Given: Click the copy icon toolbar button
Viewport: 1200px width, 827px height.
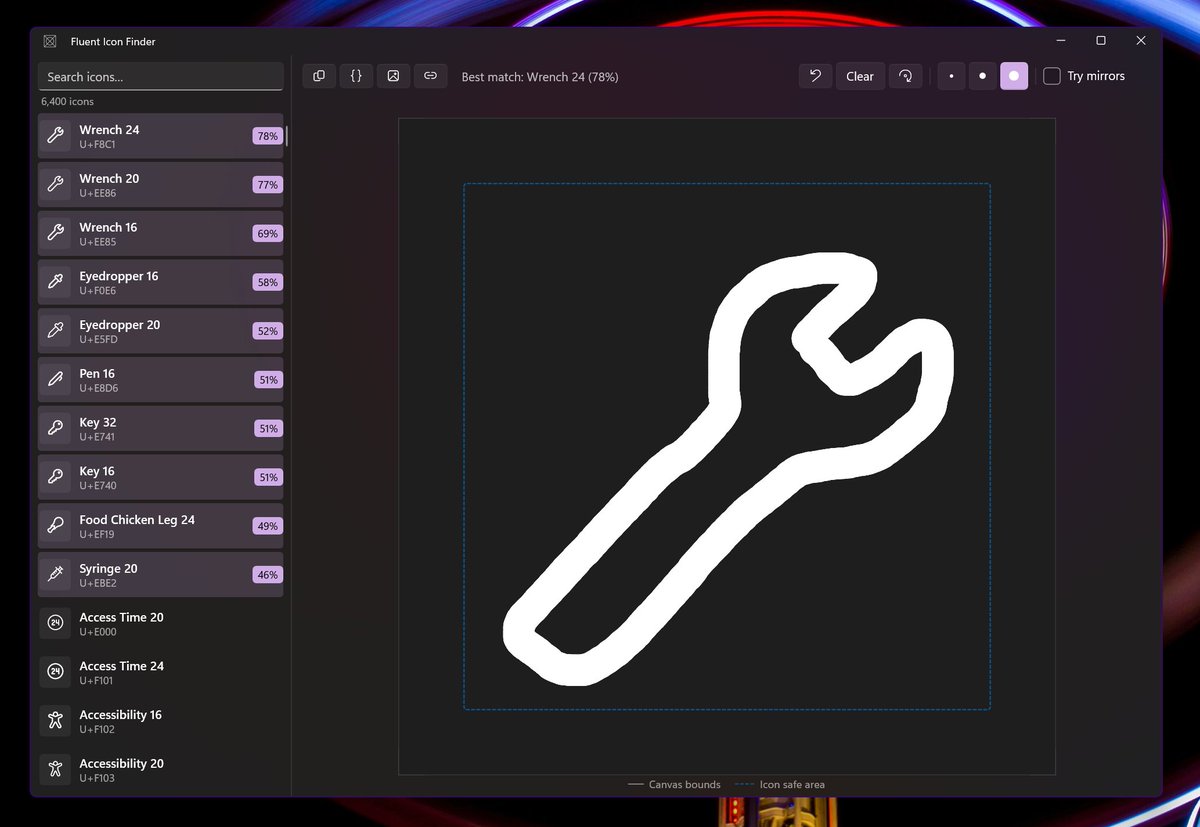Looking at the screenshot, I should (319, 76).
